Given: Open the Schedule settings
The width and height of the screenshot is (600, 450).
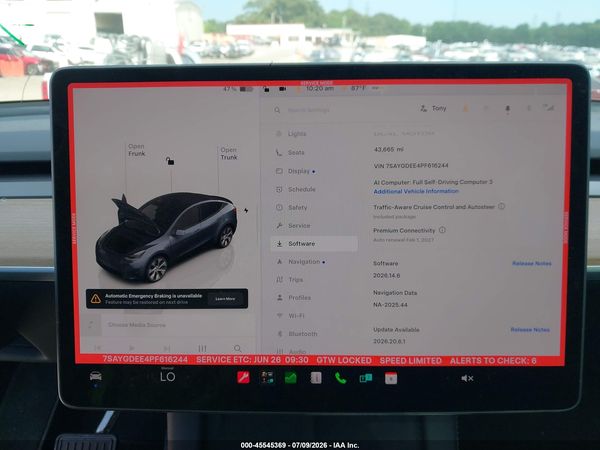Looking at the screenshot, I should pos(296,189).
